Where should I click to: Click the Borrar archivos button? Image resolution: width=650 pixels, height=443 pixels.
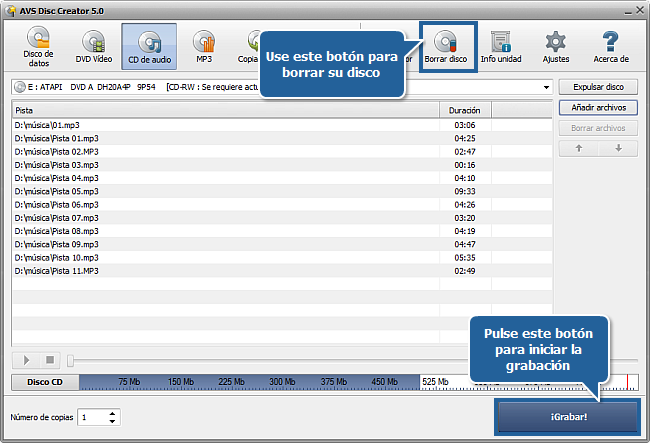(598, 128)
